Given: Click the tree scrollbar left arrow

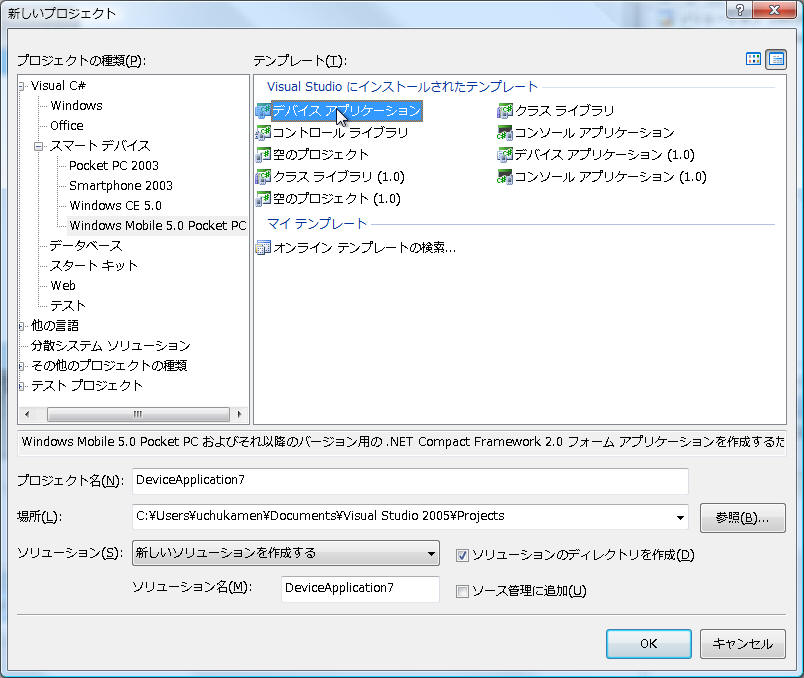Looking at the screenshot, I should point(27,414).
